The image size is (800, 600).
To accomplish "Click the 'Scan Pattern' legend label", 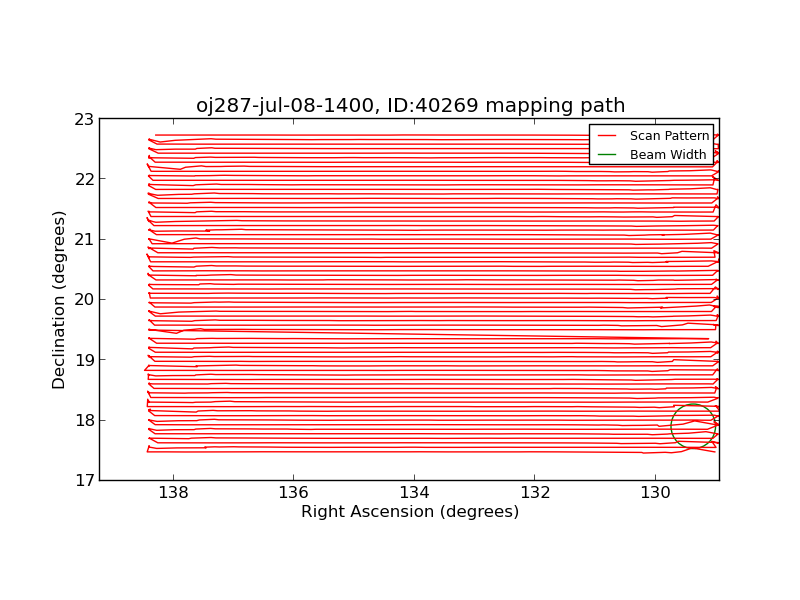I will click(669, 136).
